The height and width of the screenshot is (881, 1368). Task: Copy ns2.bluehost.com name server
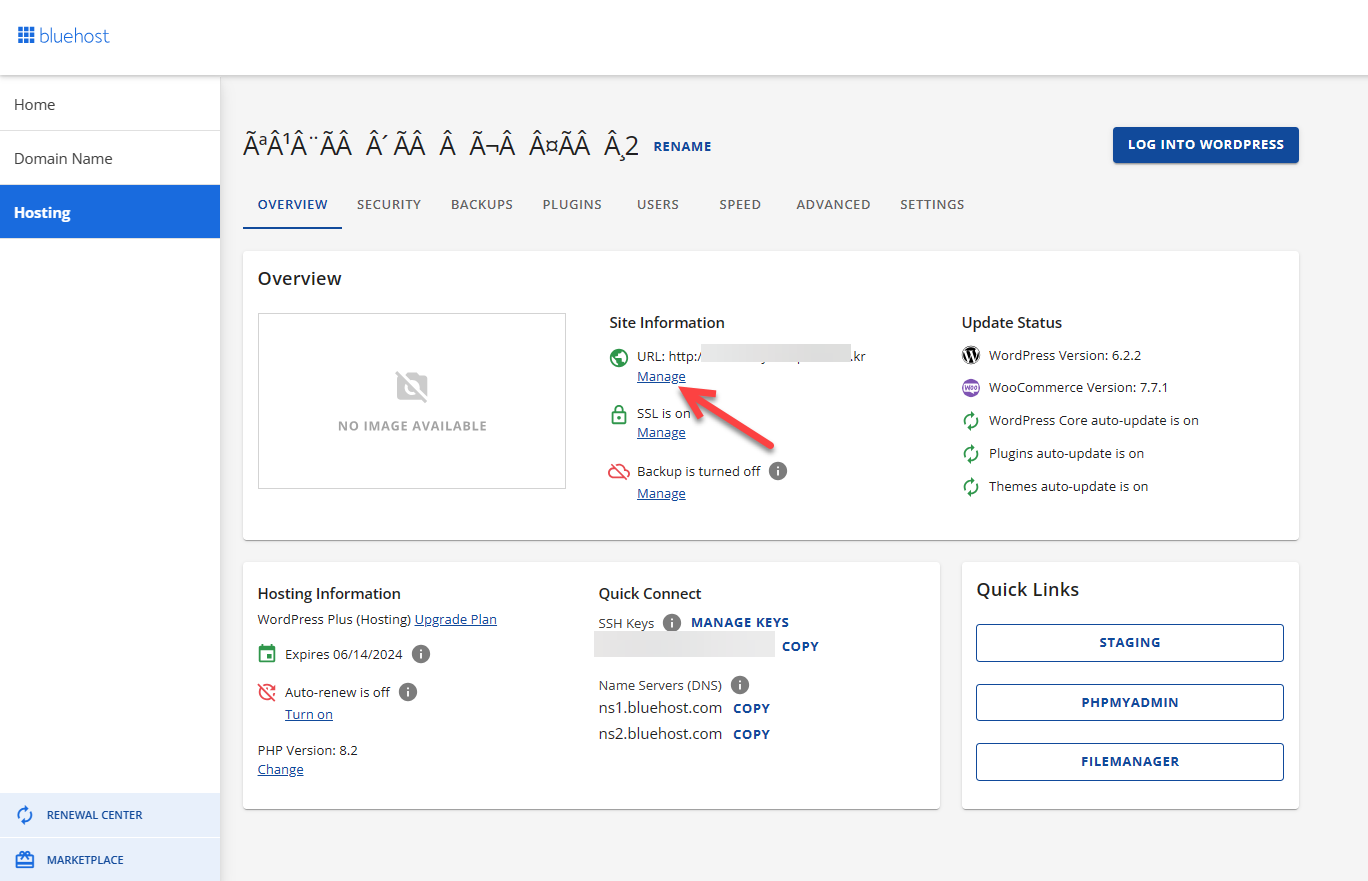click(x=751, y=734)
